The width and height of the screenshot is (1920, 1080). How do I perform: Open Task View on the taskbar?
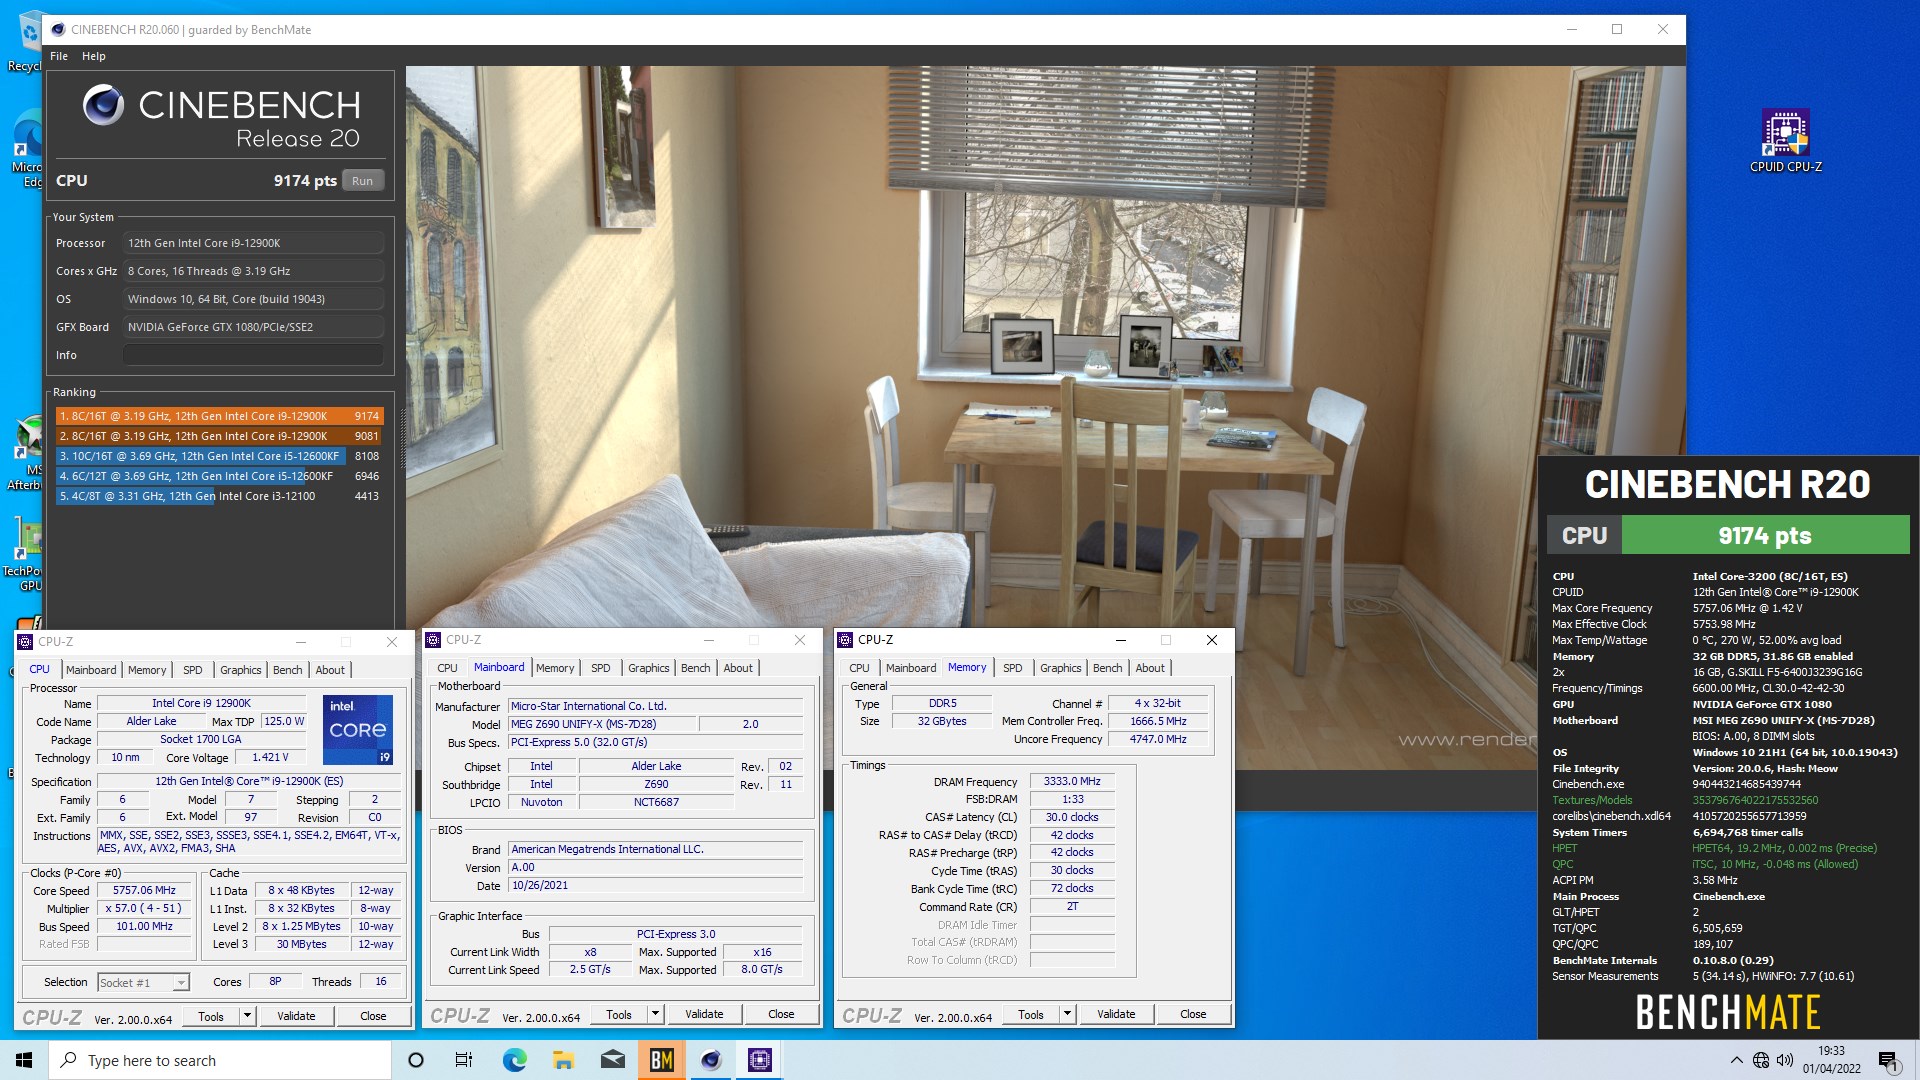coord(464,1060)
